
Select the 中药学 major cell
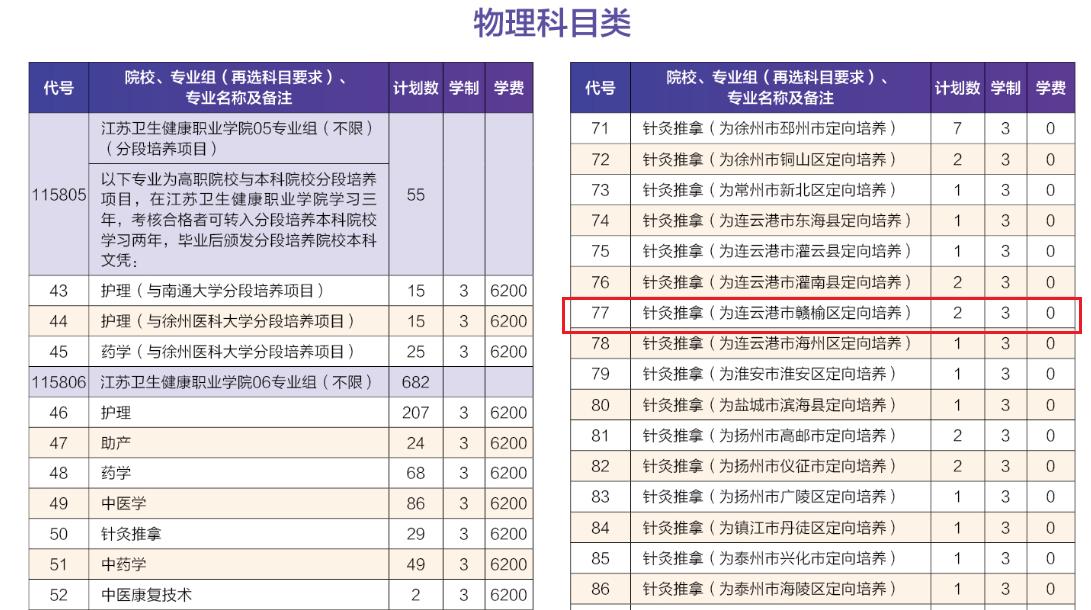[124, 565]
